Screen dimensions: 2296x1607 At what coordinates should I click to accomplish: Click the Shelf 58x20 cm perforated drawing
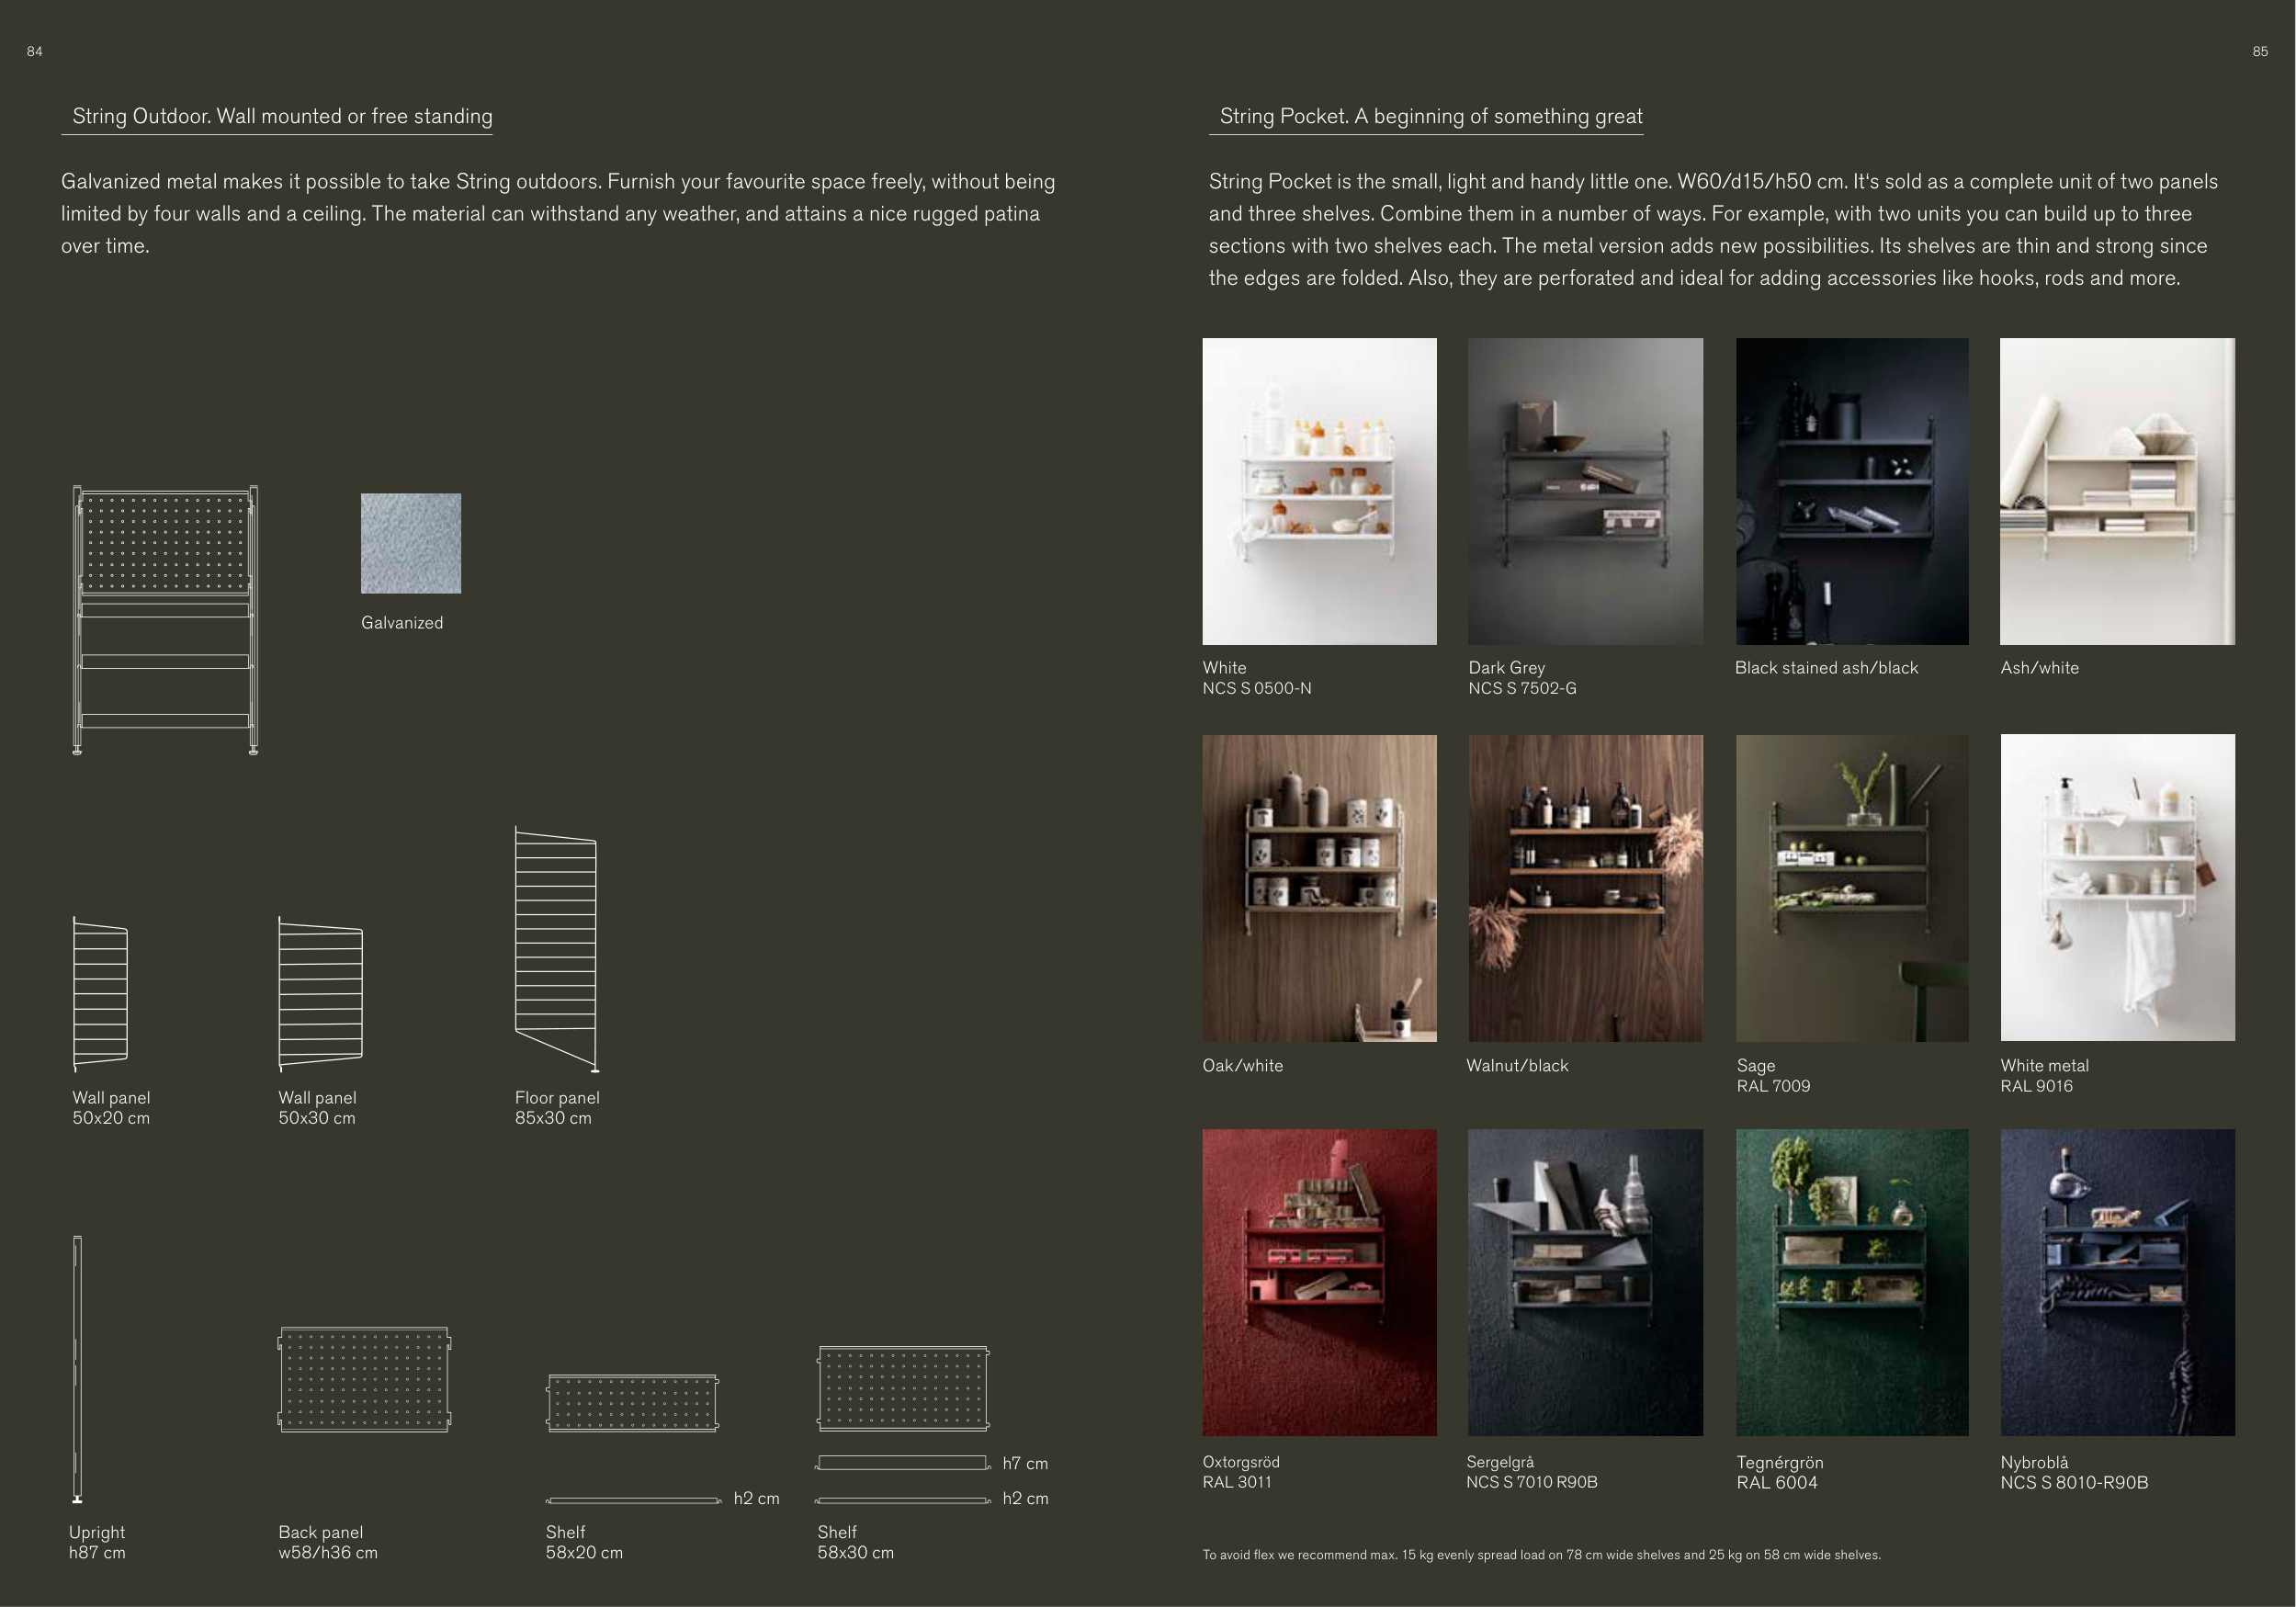click(632, 1402)
